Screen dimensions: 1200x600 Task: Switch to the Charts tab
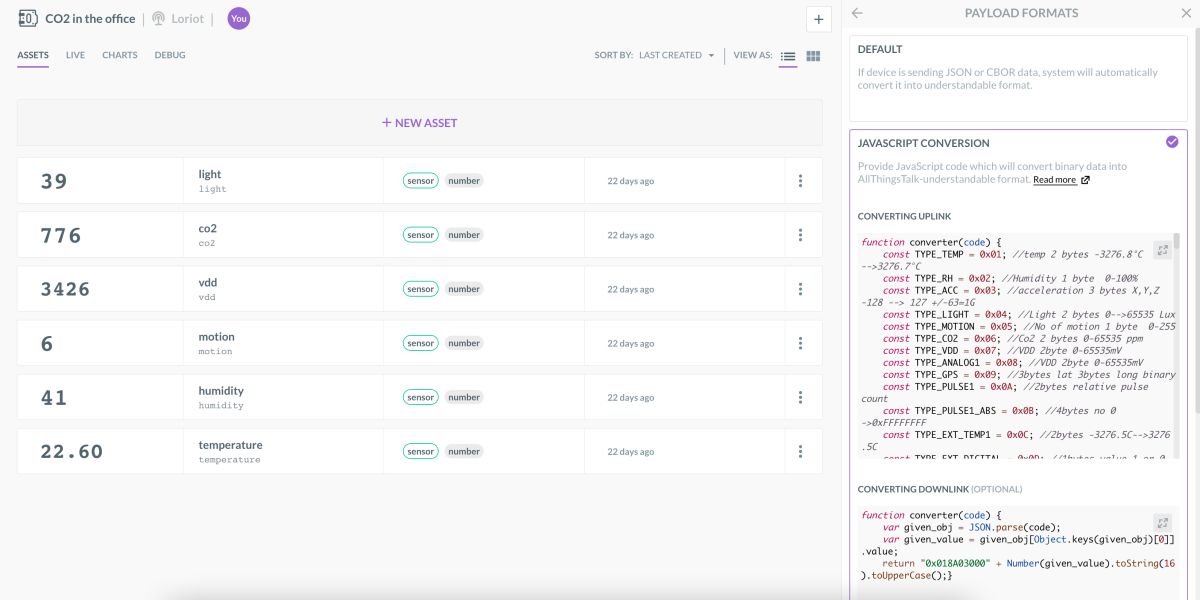click(x=120, y=55)
